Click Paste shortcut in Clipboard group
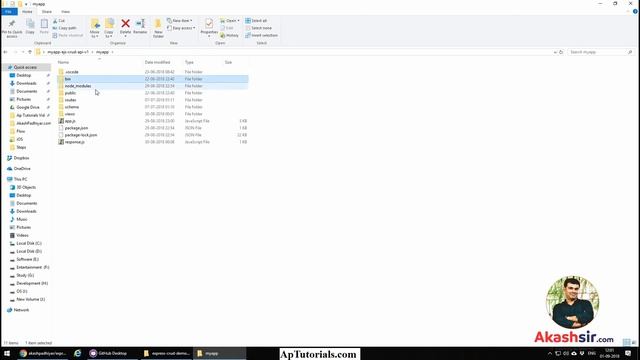 (x=67, y=35)
